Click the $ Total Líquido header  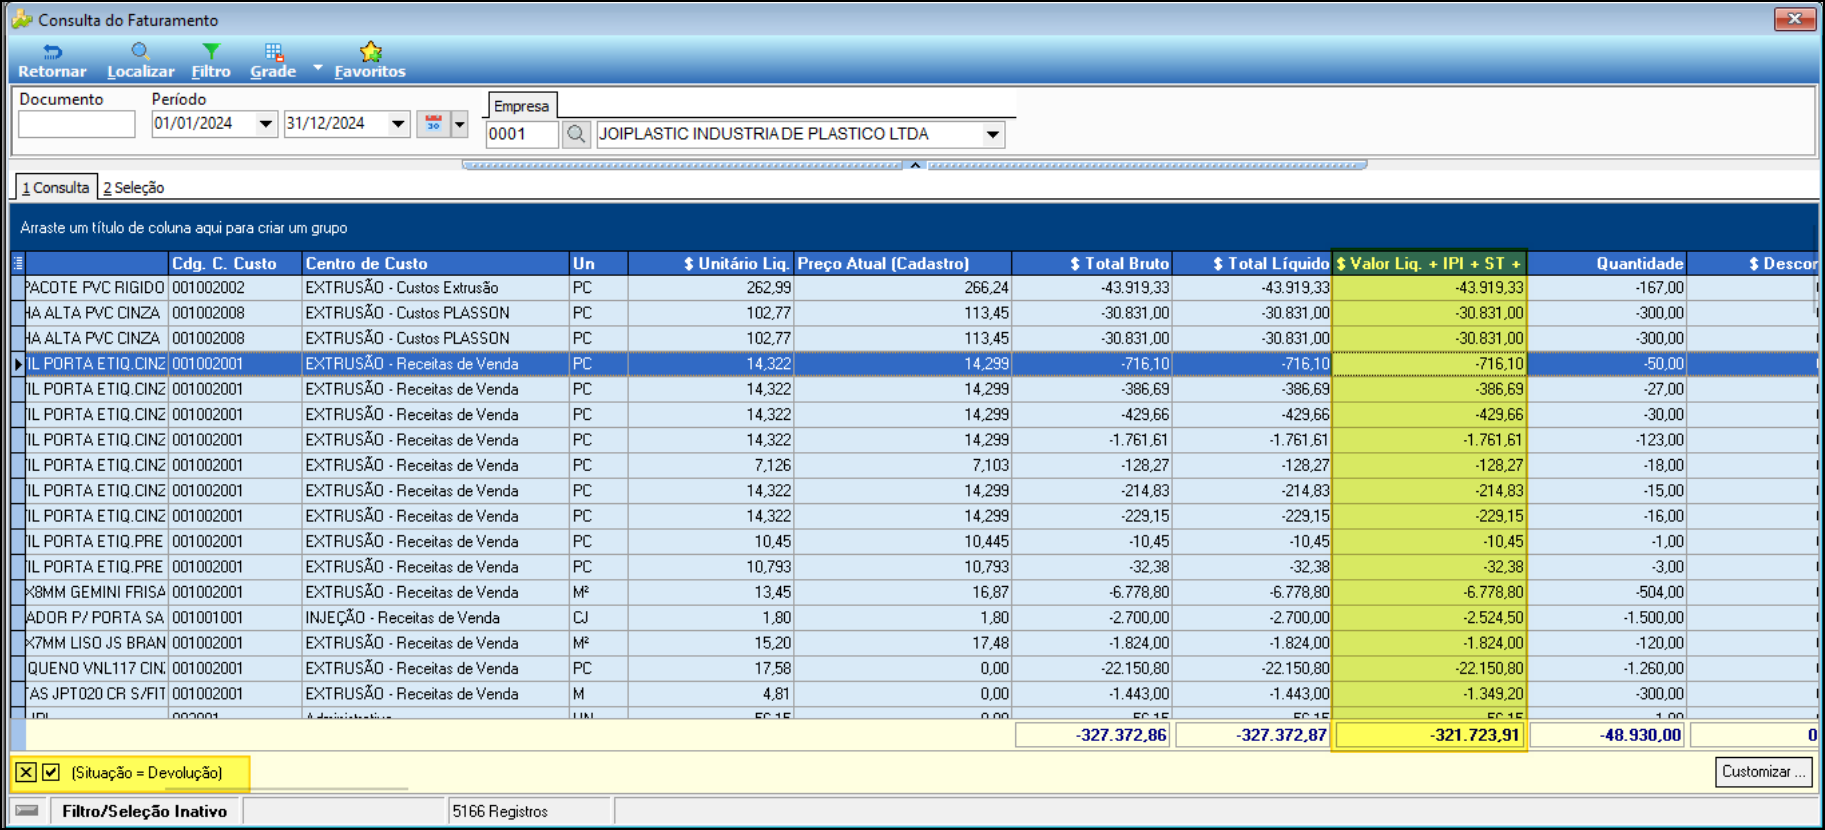click(x=1252, y=263)
